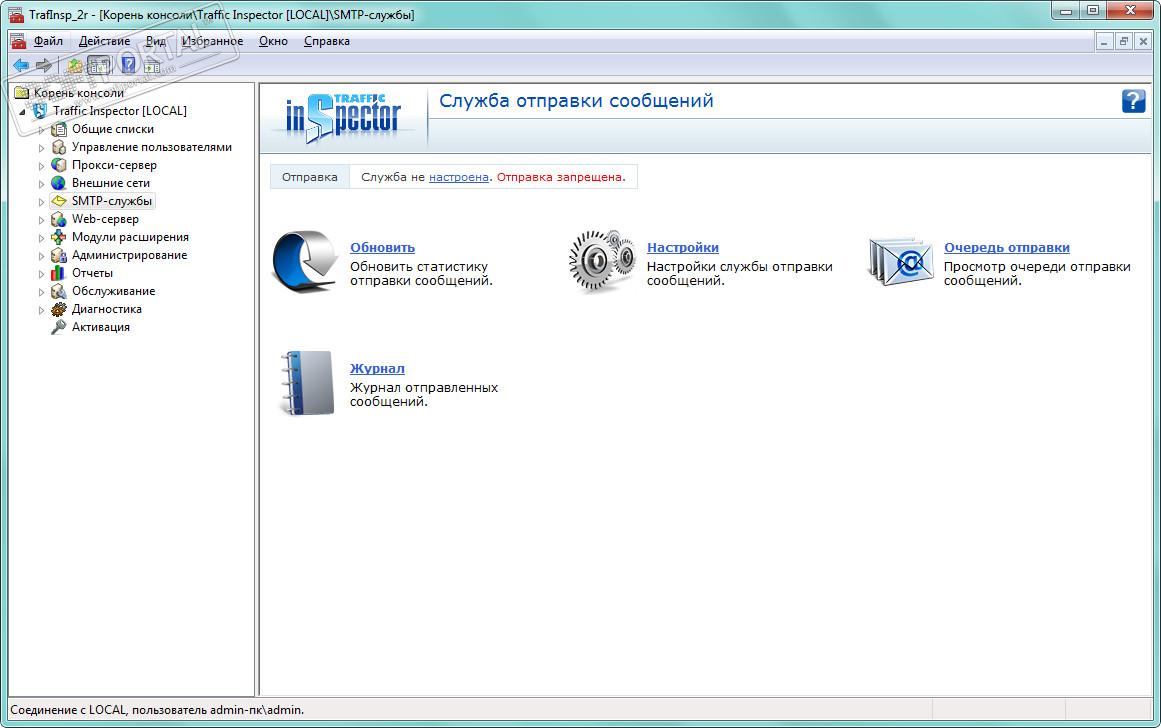Image resolution: width=1161 pixels, height=728 pixels.
Task: Click the Соединение с LOCAL status bar text
Action: 157,709
